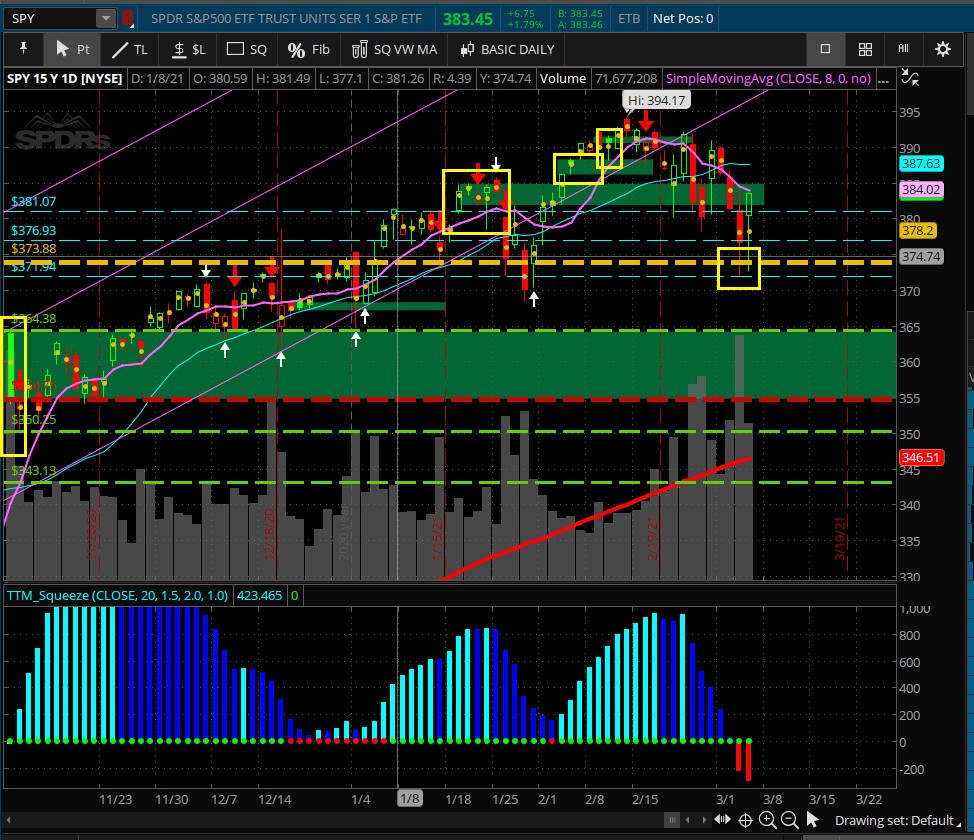Screen dimensions: 974x840
Task: Click the highlighted 1/8 date marker
Action: (410, 799)
